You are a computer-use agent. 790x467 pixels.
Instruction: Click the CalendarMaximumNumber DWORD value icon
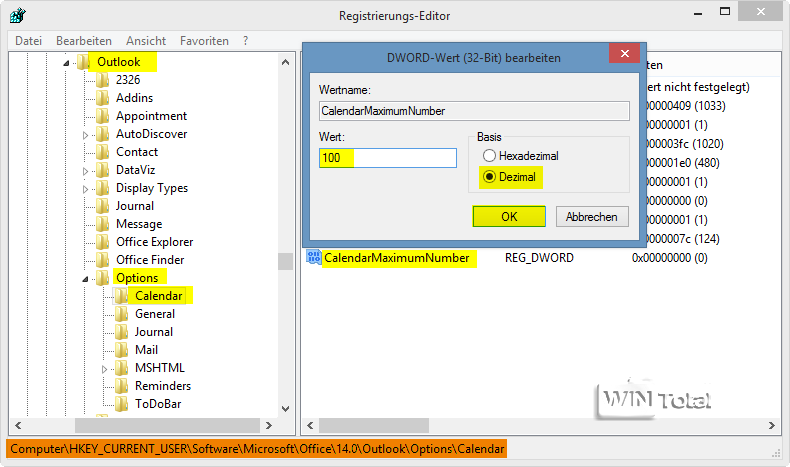tap(313, 258)
